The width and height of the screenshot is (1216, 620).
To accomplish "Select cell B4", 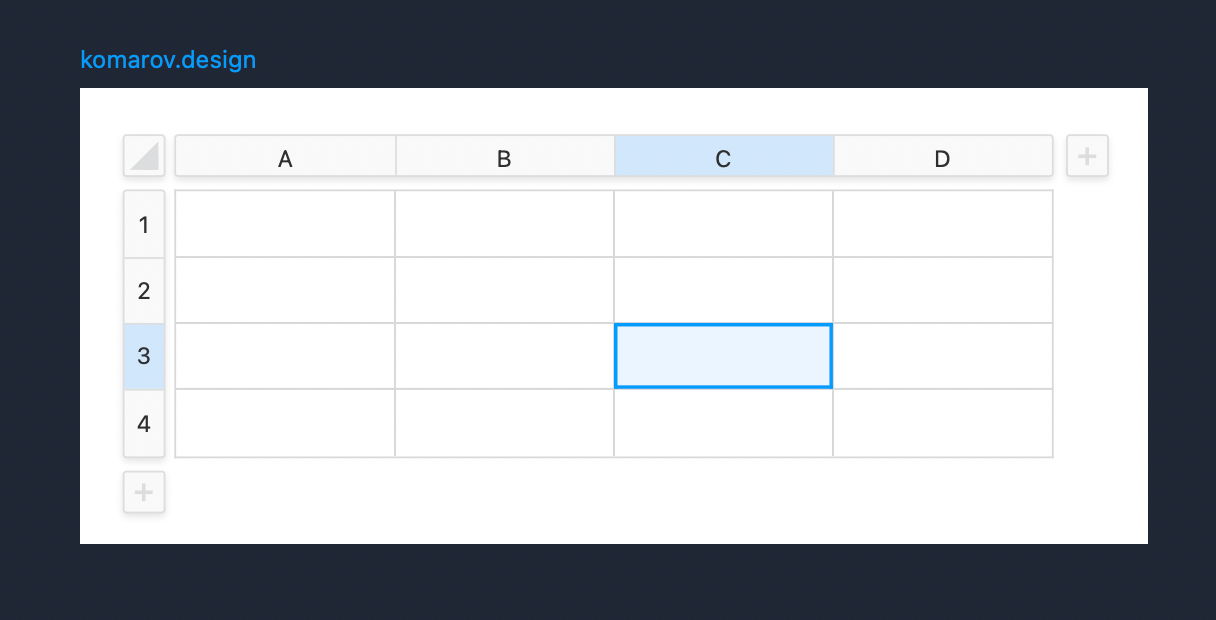I will (504, 423).
